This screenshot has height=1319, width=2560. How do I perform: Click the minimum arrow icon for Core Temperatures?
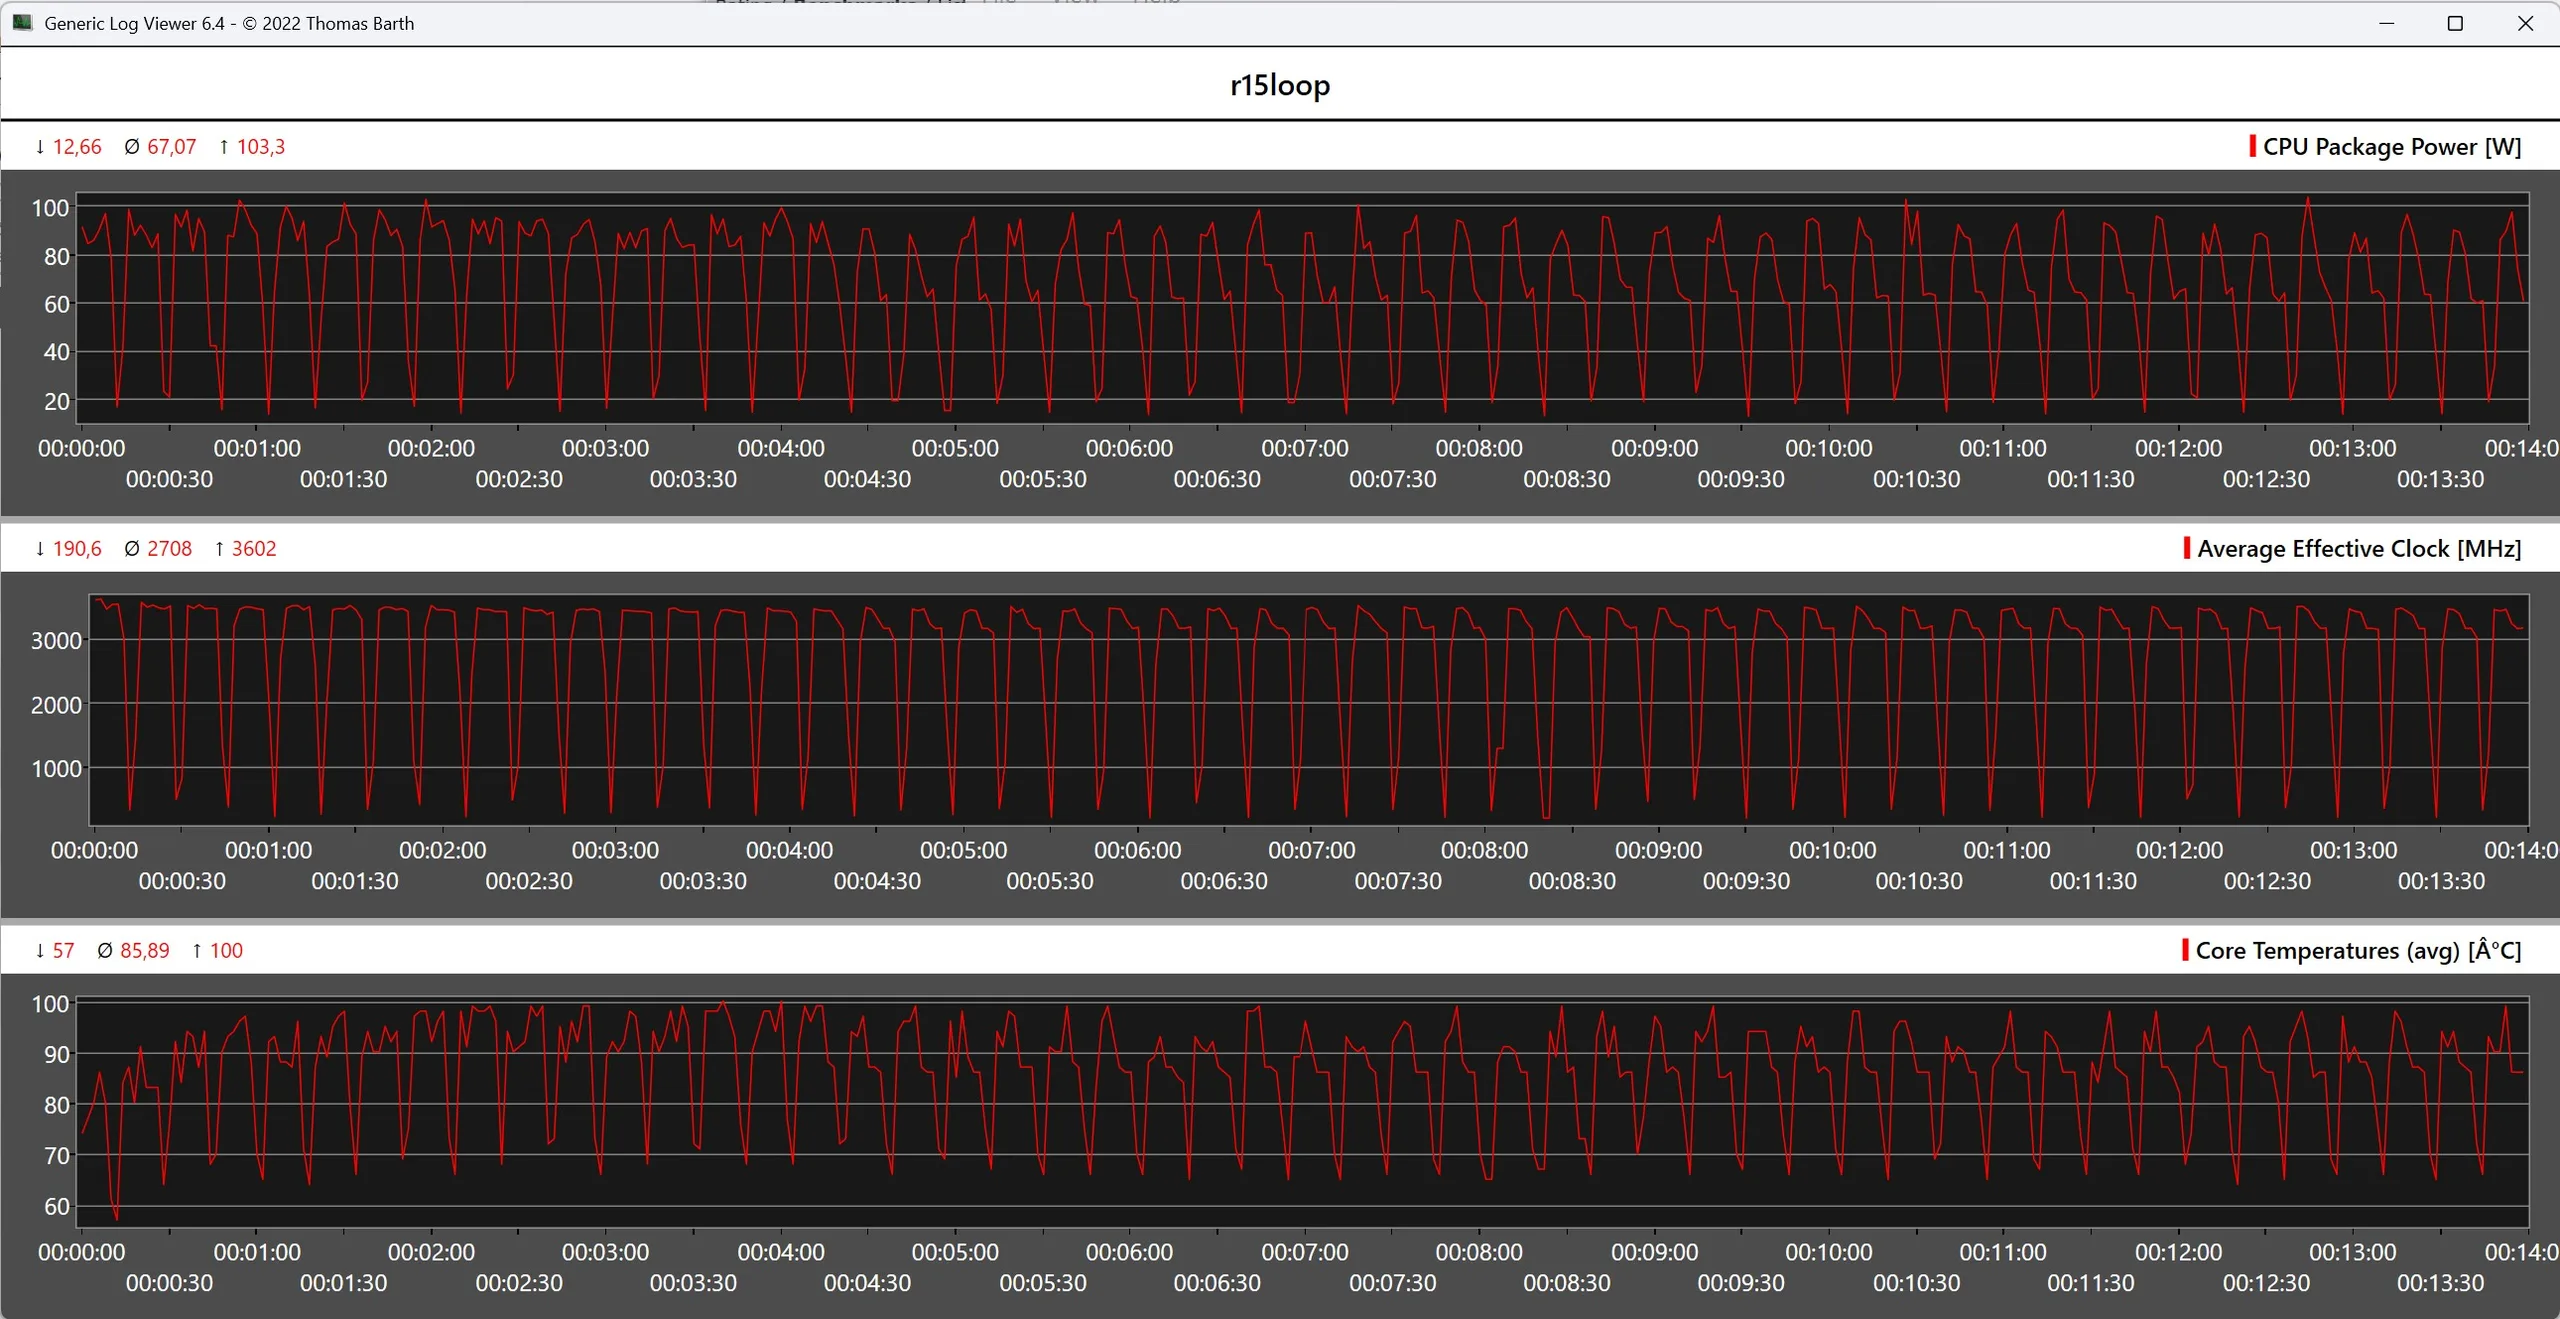pyautogui.click(x=40, y=951)
